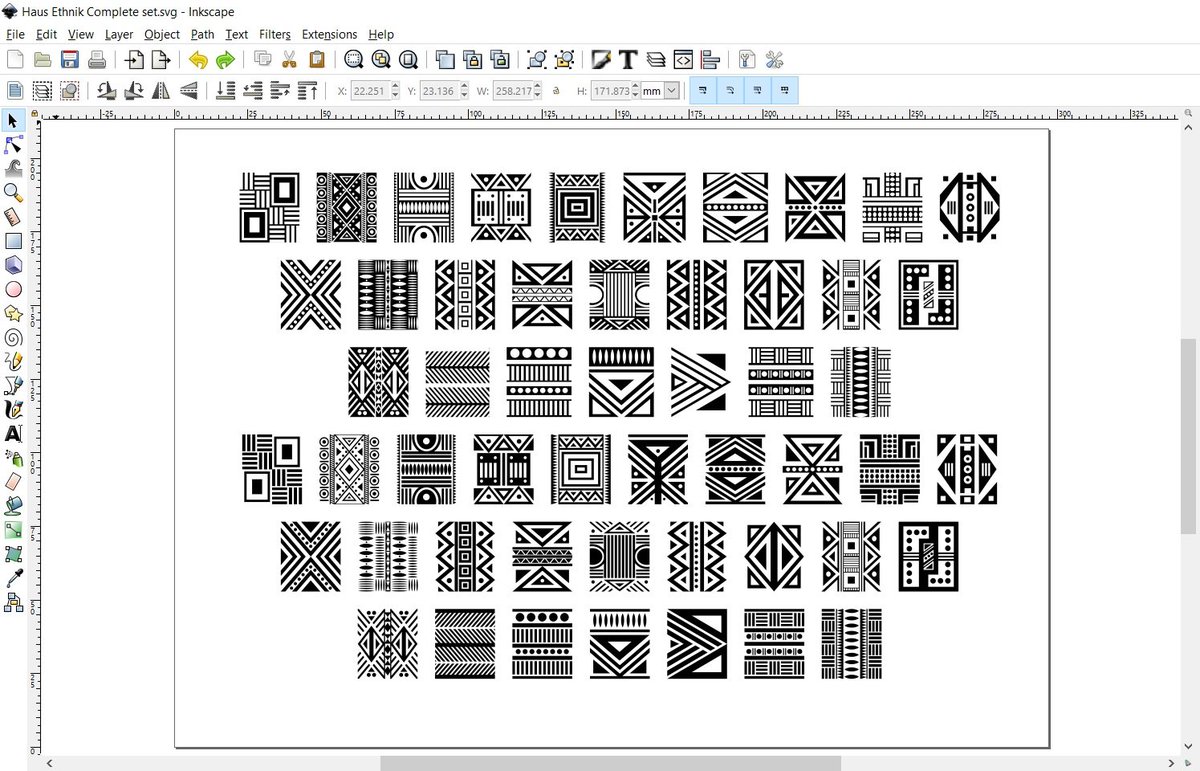The height and width of the screenshot is (771, 1200).
Task: Print the document
Action: tap(97, 60)
